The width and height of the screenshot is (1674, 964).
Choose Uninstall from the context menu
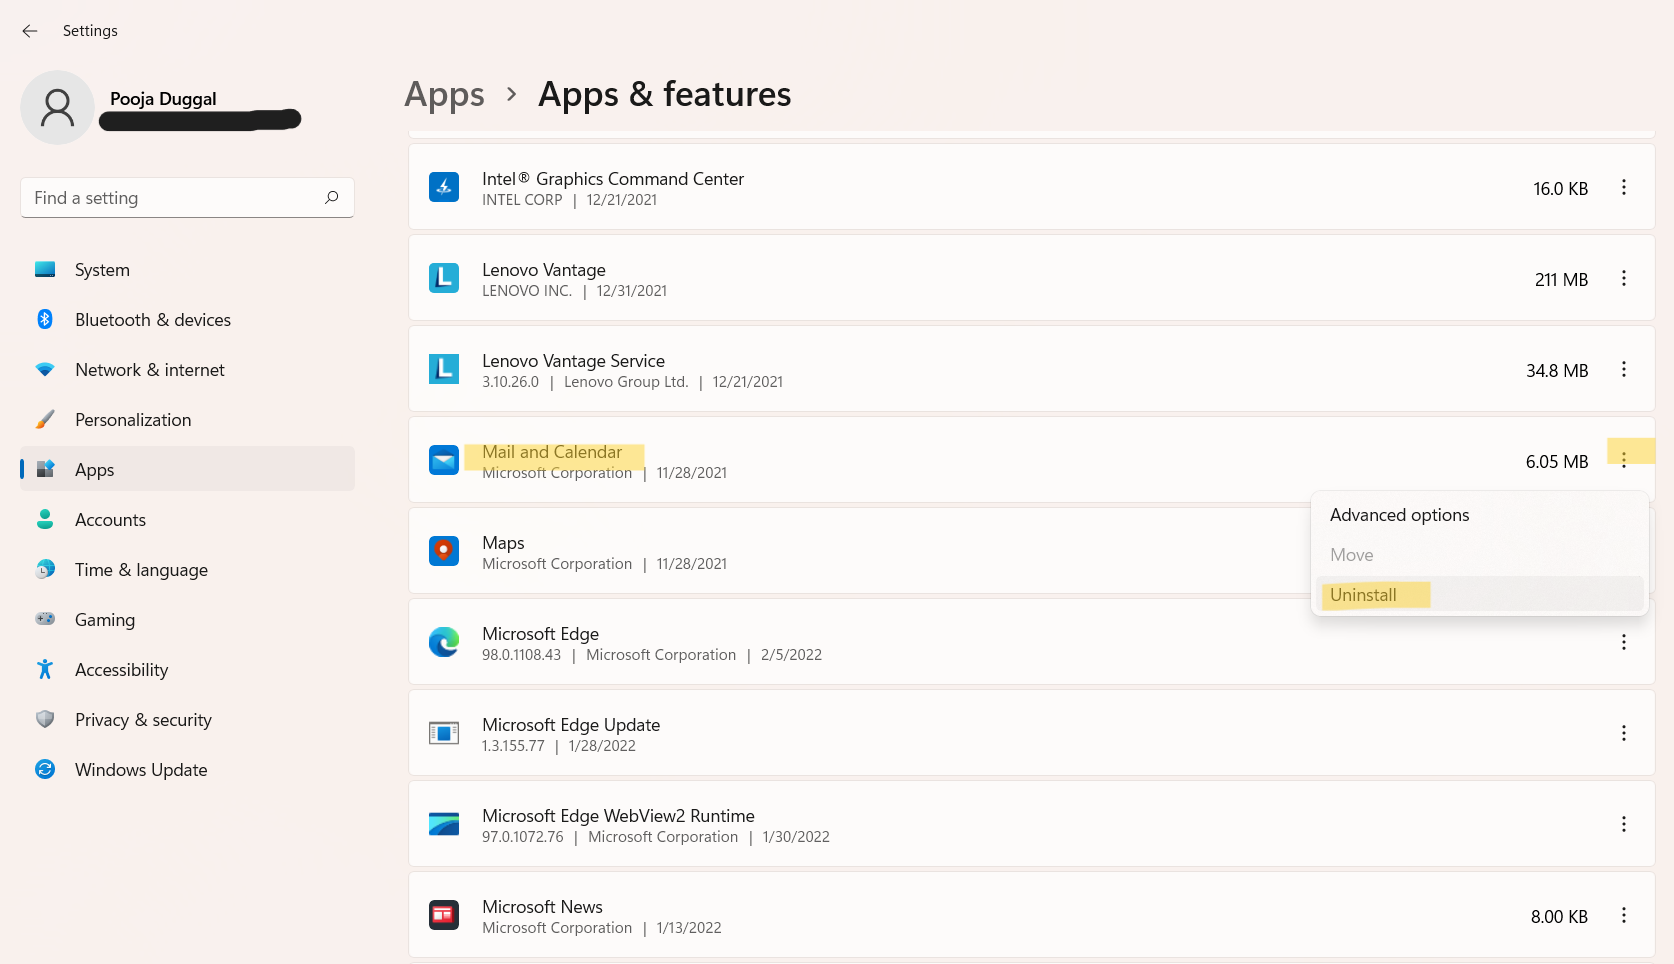pos(1480,595)
